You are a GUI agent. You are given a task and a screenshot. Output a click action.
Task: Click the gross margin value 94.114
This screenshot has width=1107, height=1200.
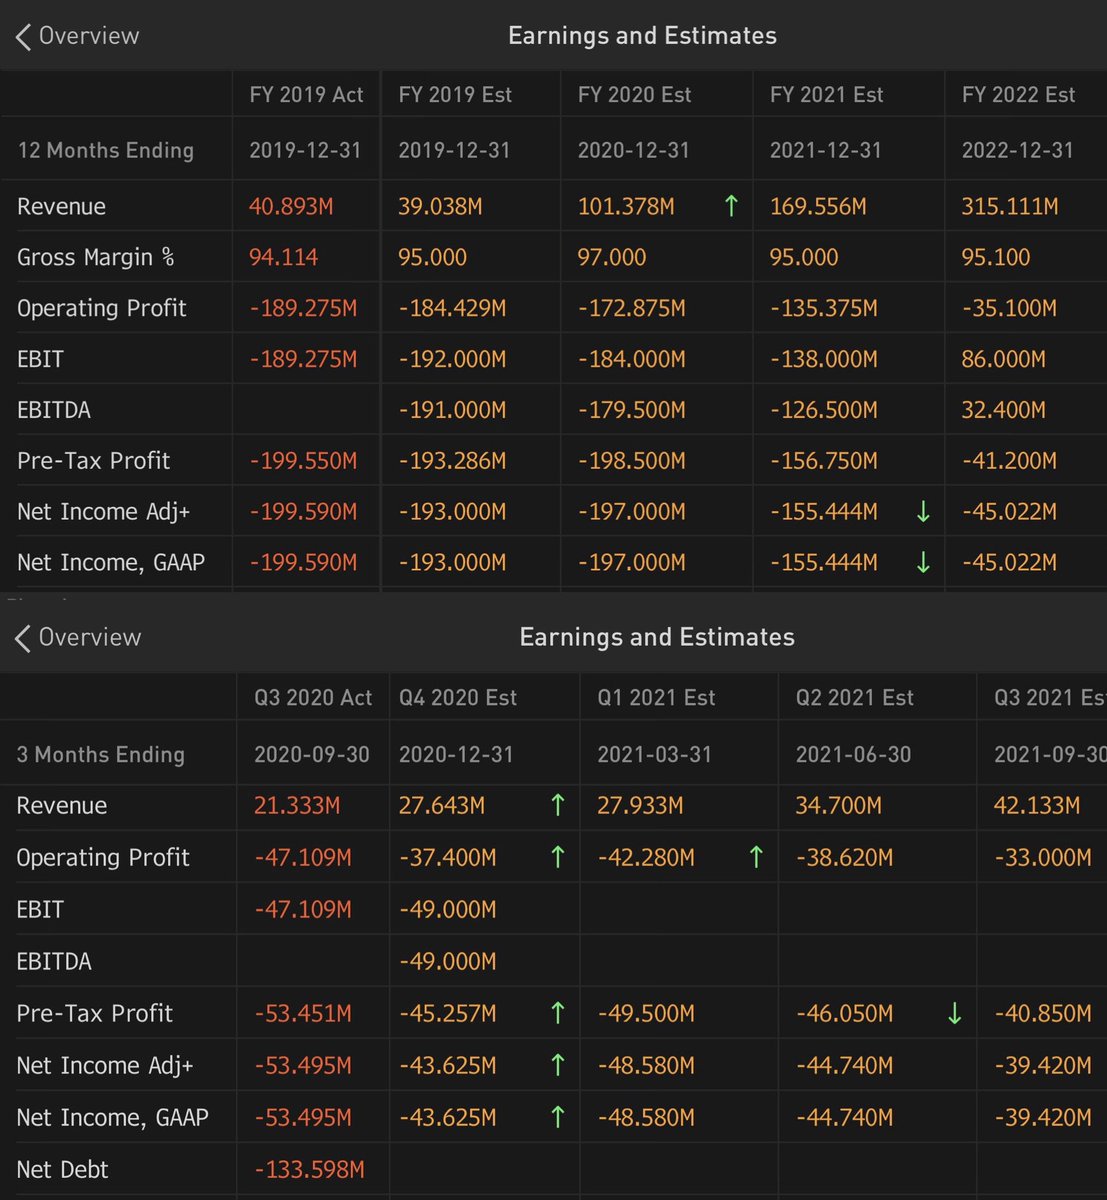(x=283, y=257)
